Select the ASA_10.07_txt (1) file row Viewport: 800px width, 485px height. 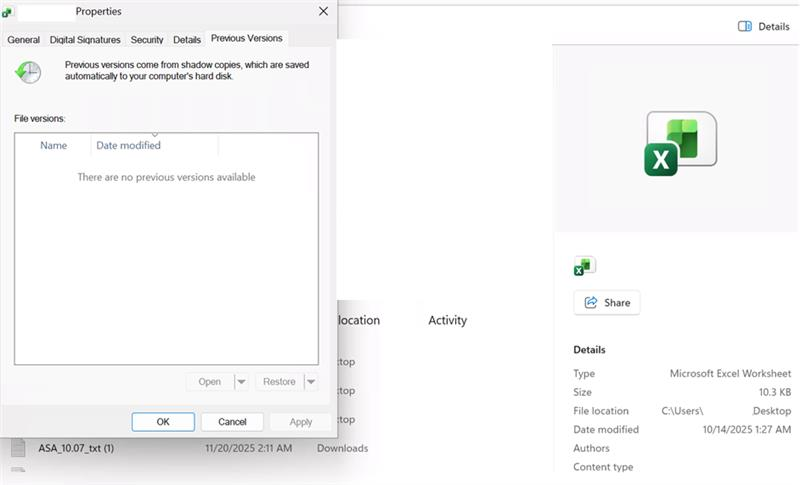[x=190, y=448]
